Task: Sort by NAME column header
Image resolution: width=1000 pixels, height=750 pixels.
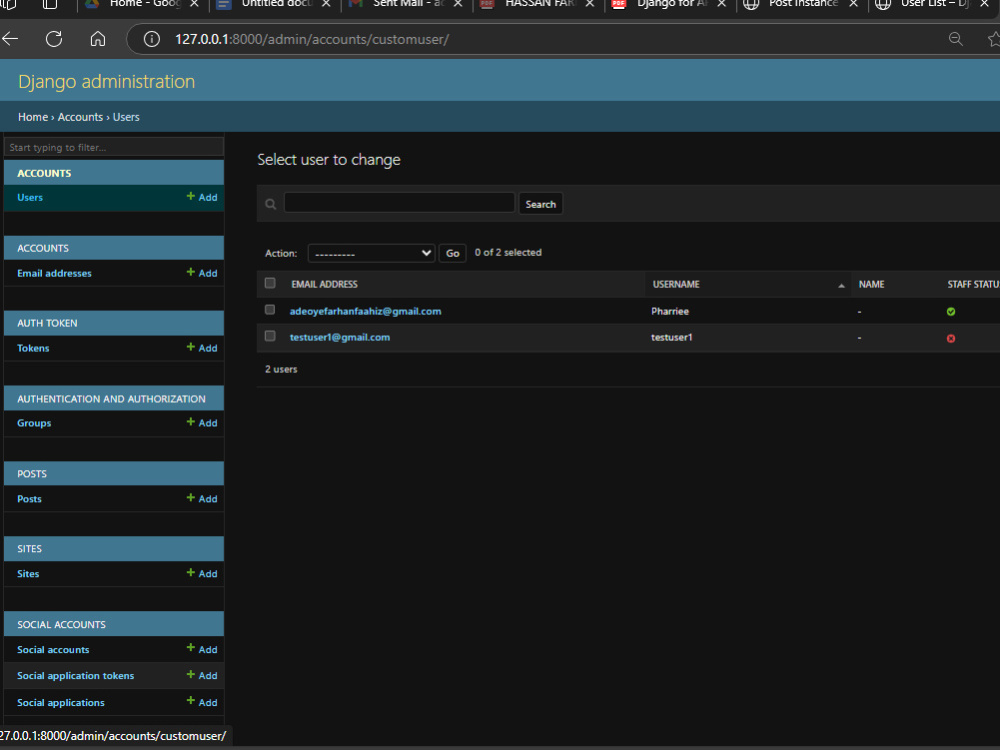Action: (x=871, y=284)
